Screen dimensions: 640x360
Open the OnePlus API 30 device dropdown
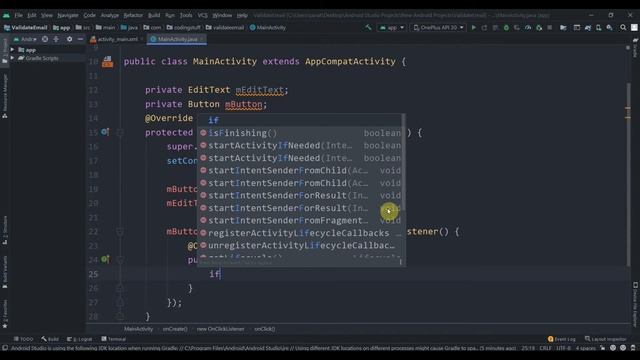pyautogui.click(x=438, y=27)
